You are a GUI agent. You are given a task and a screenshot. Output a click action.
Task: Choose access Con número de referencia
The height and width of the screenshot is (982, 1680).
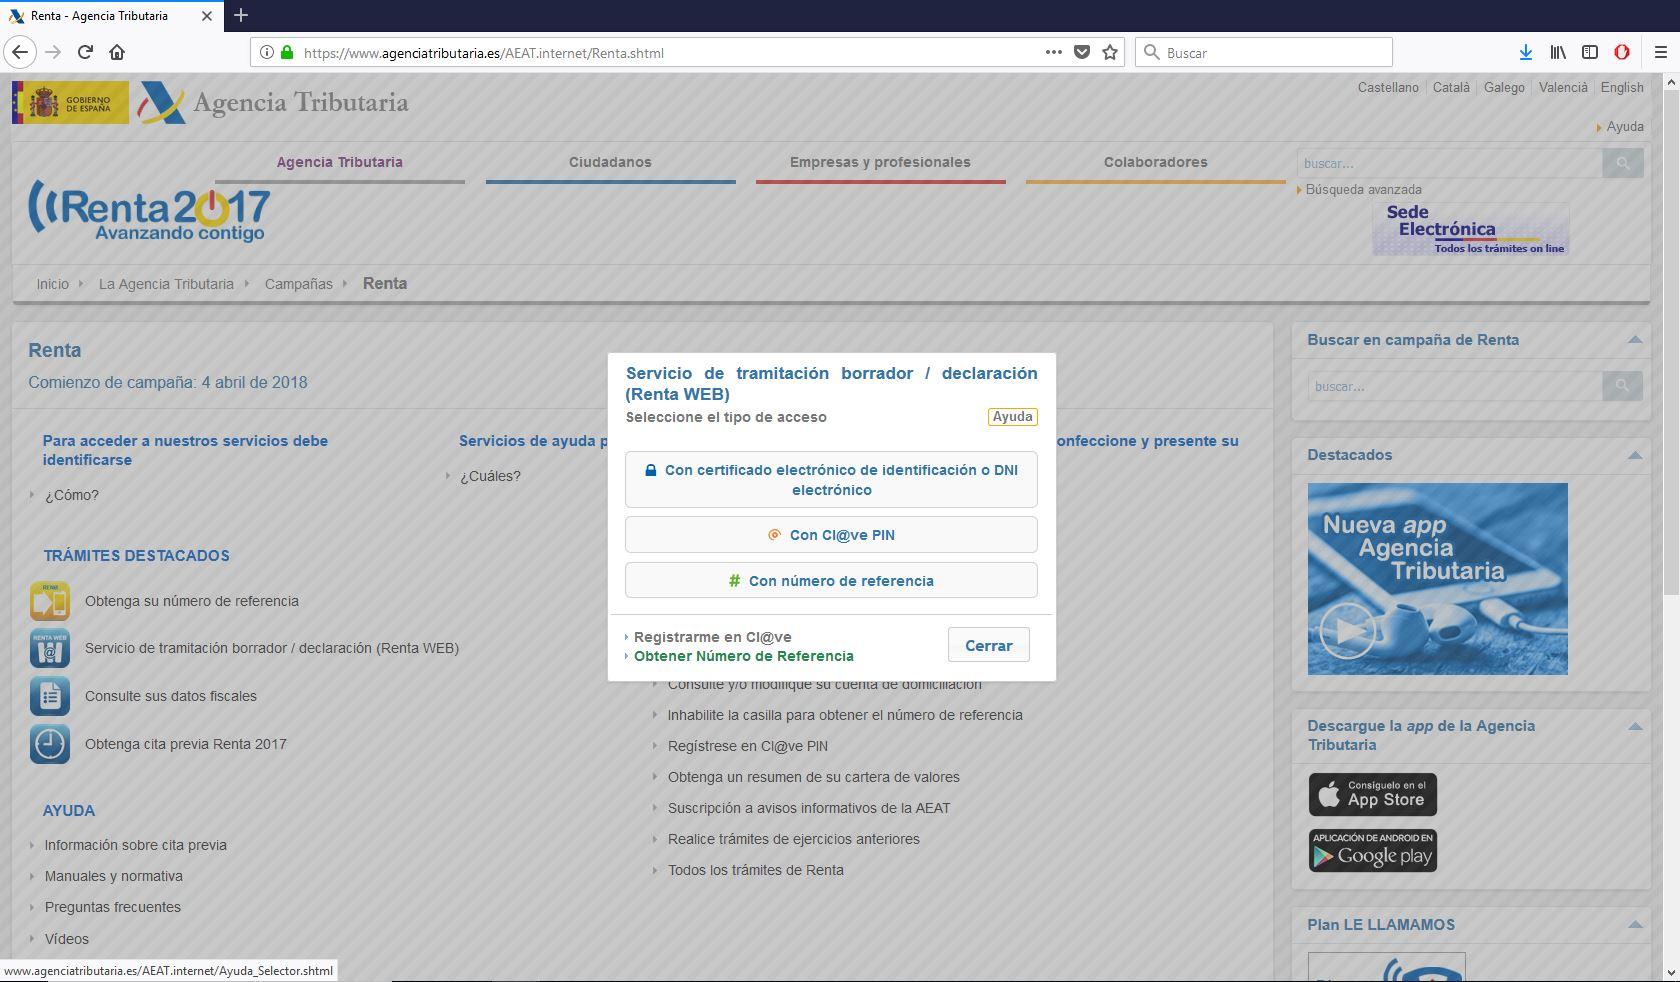tap(831, 581)
